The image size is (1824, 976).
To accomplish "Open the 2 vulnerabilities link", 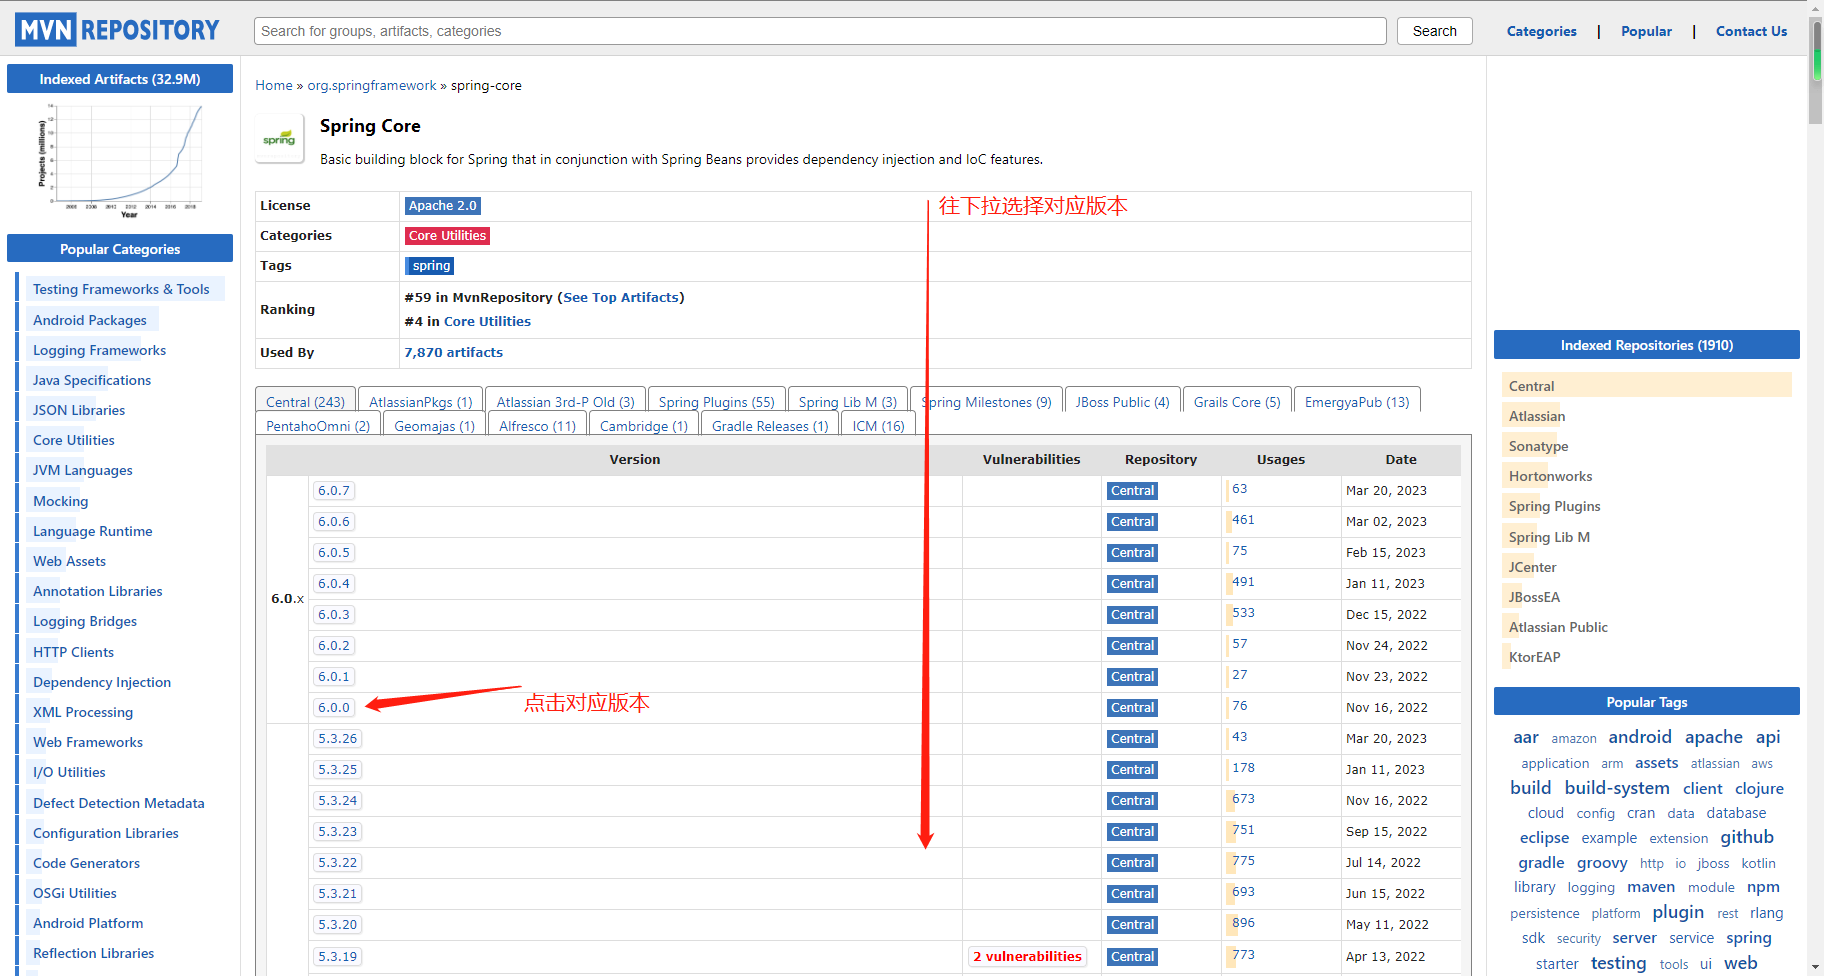I will [x=1027, y=956].
